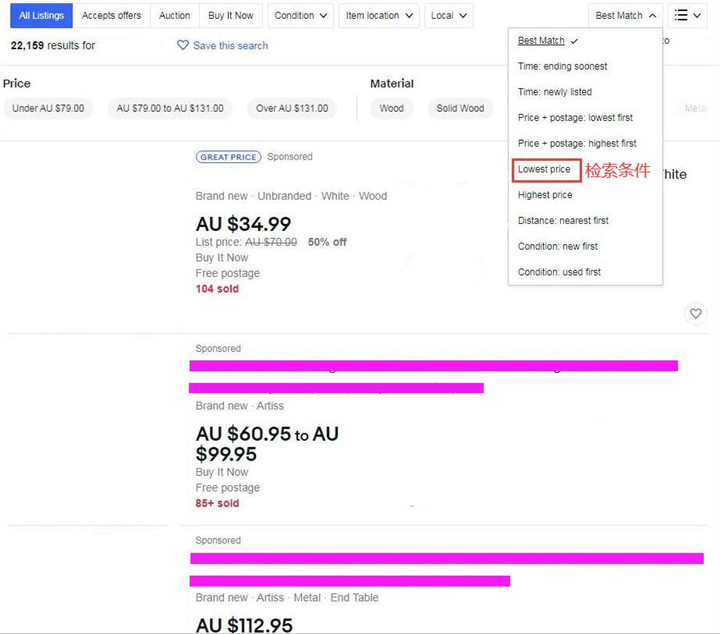
Task: Apply the Under AU $79.00 price filter
Action: (x=48, y=108)
